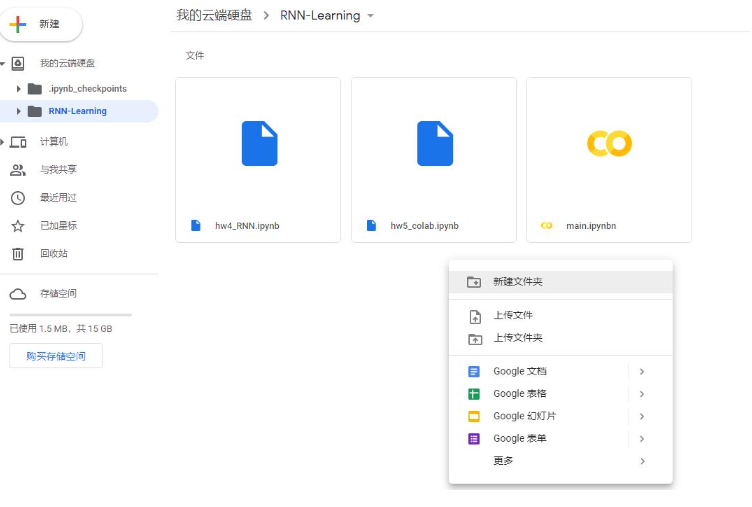Image resolution: width=752 pixels, height=507 pixels.
Task: Open Storage (存储空间) page
Action: (58, 294)
